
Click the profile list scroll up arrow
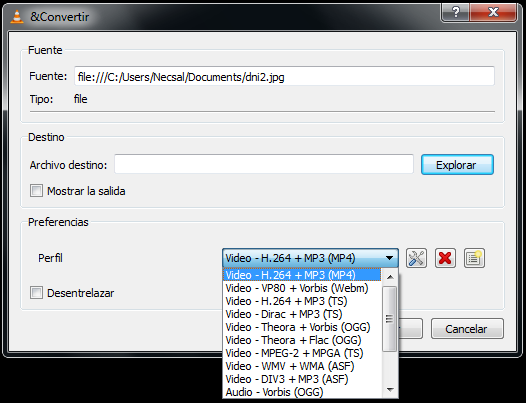(x=390, y=277)
